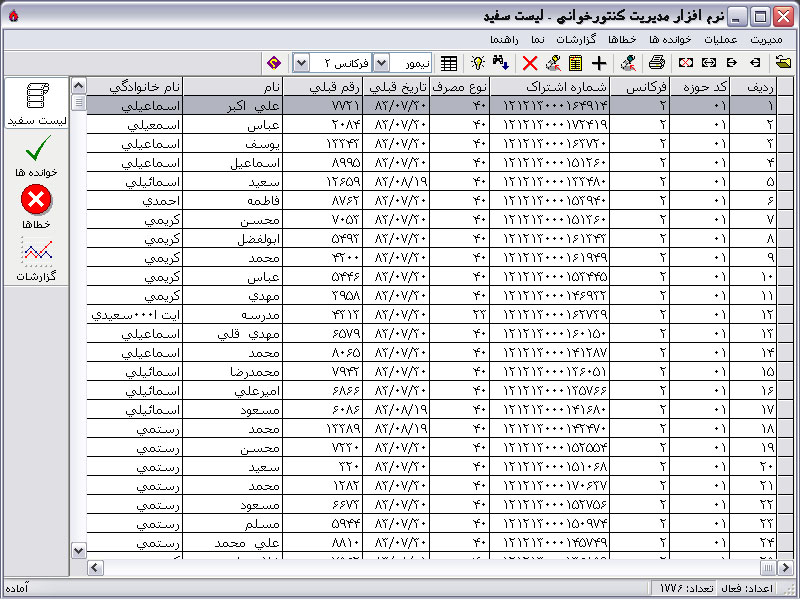
Task: Click the binoculars search icon
Action: pos(503,63)
